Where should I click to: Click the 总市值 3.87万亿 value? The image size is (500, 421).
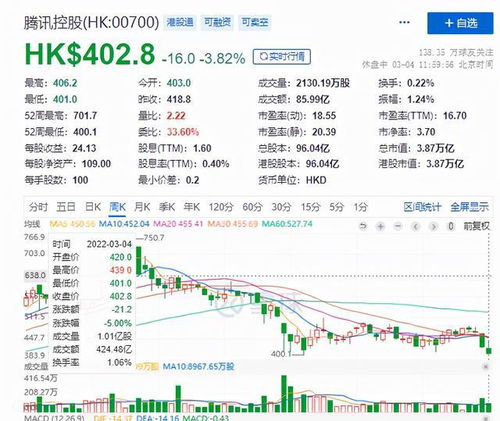tap(435, 148)
